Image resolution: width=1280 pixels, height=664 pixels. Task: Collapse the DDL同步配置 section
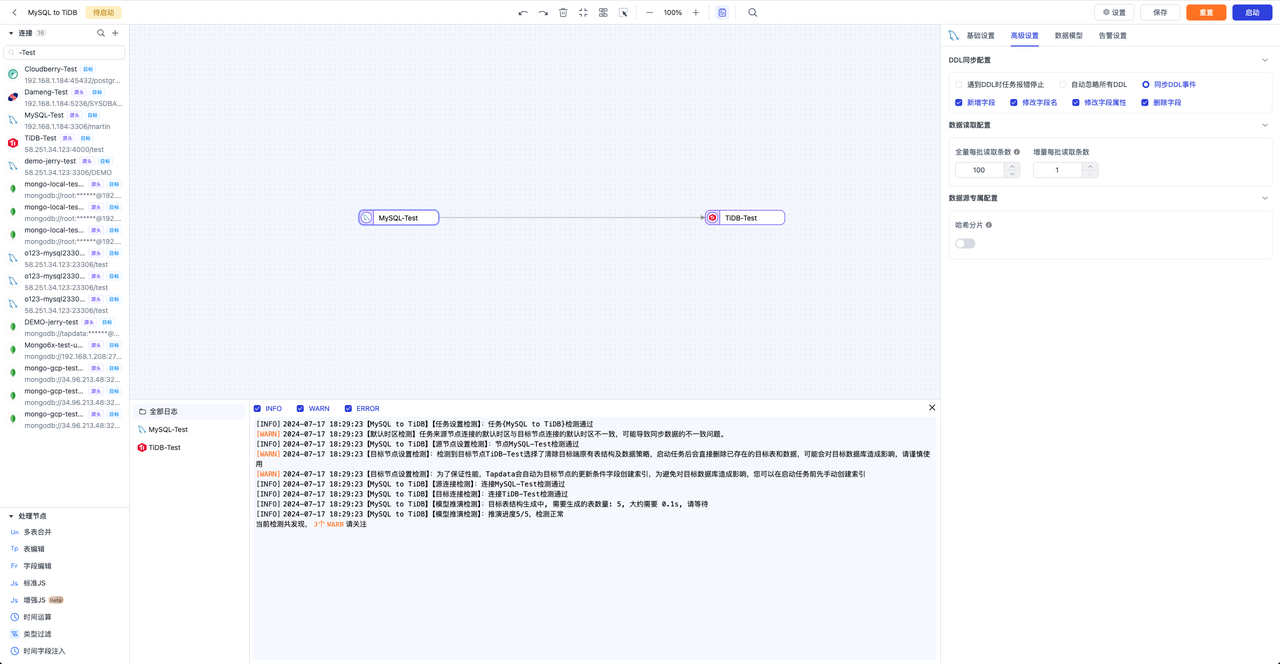[x=1265, y=59]
